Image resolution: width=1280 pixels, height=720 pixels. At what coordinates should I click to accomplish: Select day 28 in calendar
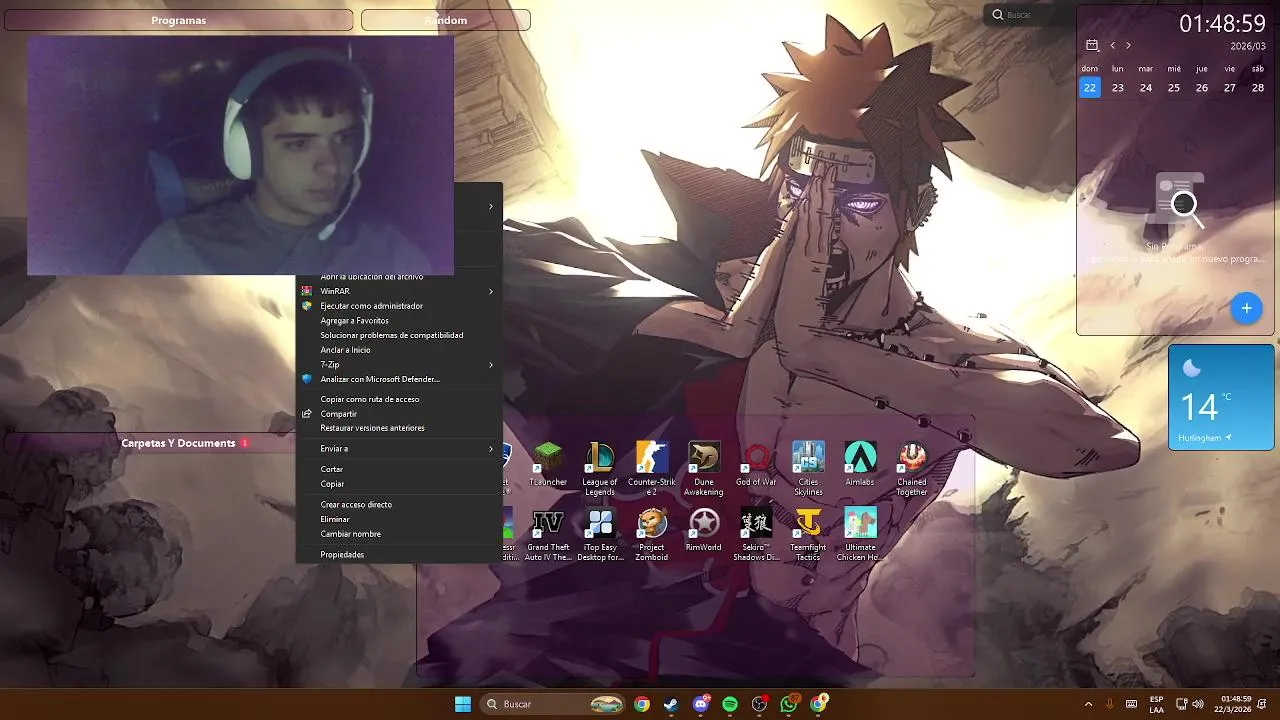click(x=1258, y=88)
